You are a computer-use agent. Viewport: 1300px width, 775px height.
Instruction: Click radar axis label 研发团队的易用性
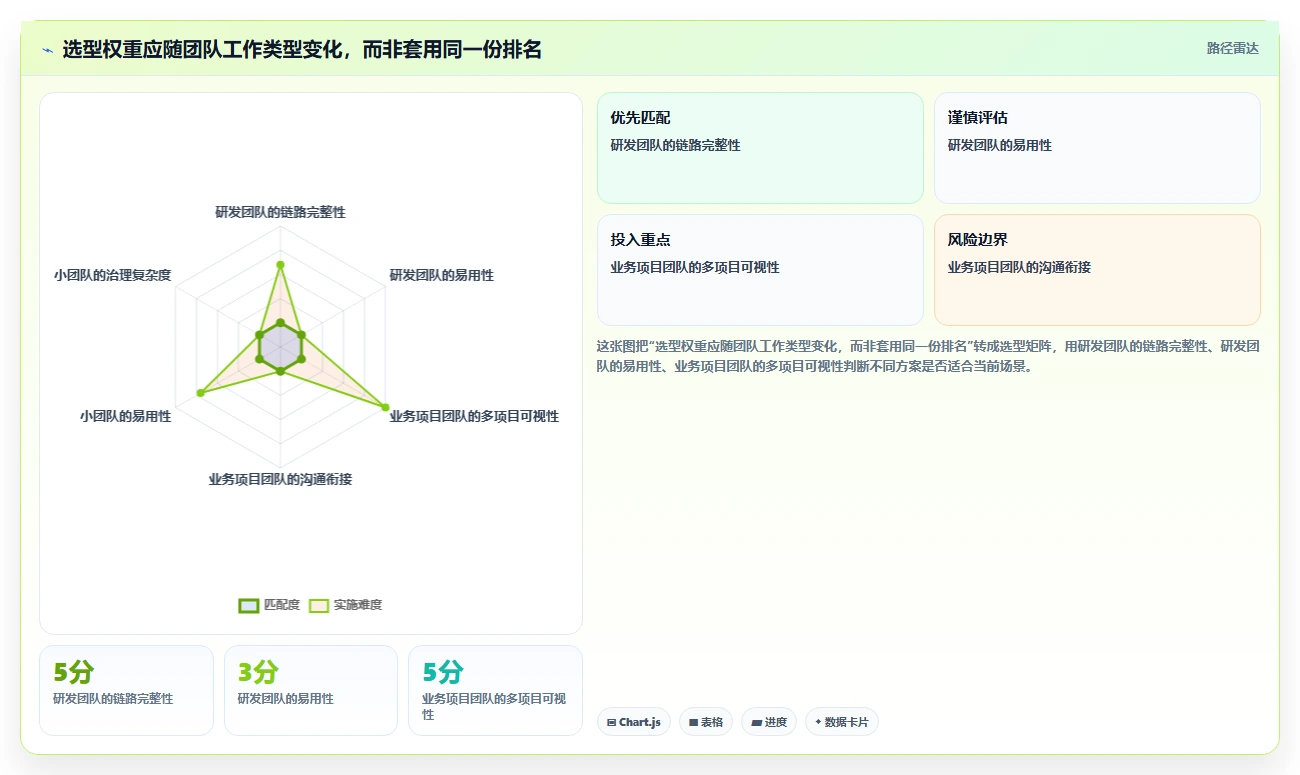(441, 275)
